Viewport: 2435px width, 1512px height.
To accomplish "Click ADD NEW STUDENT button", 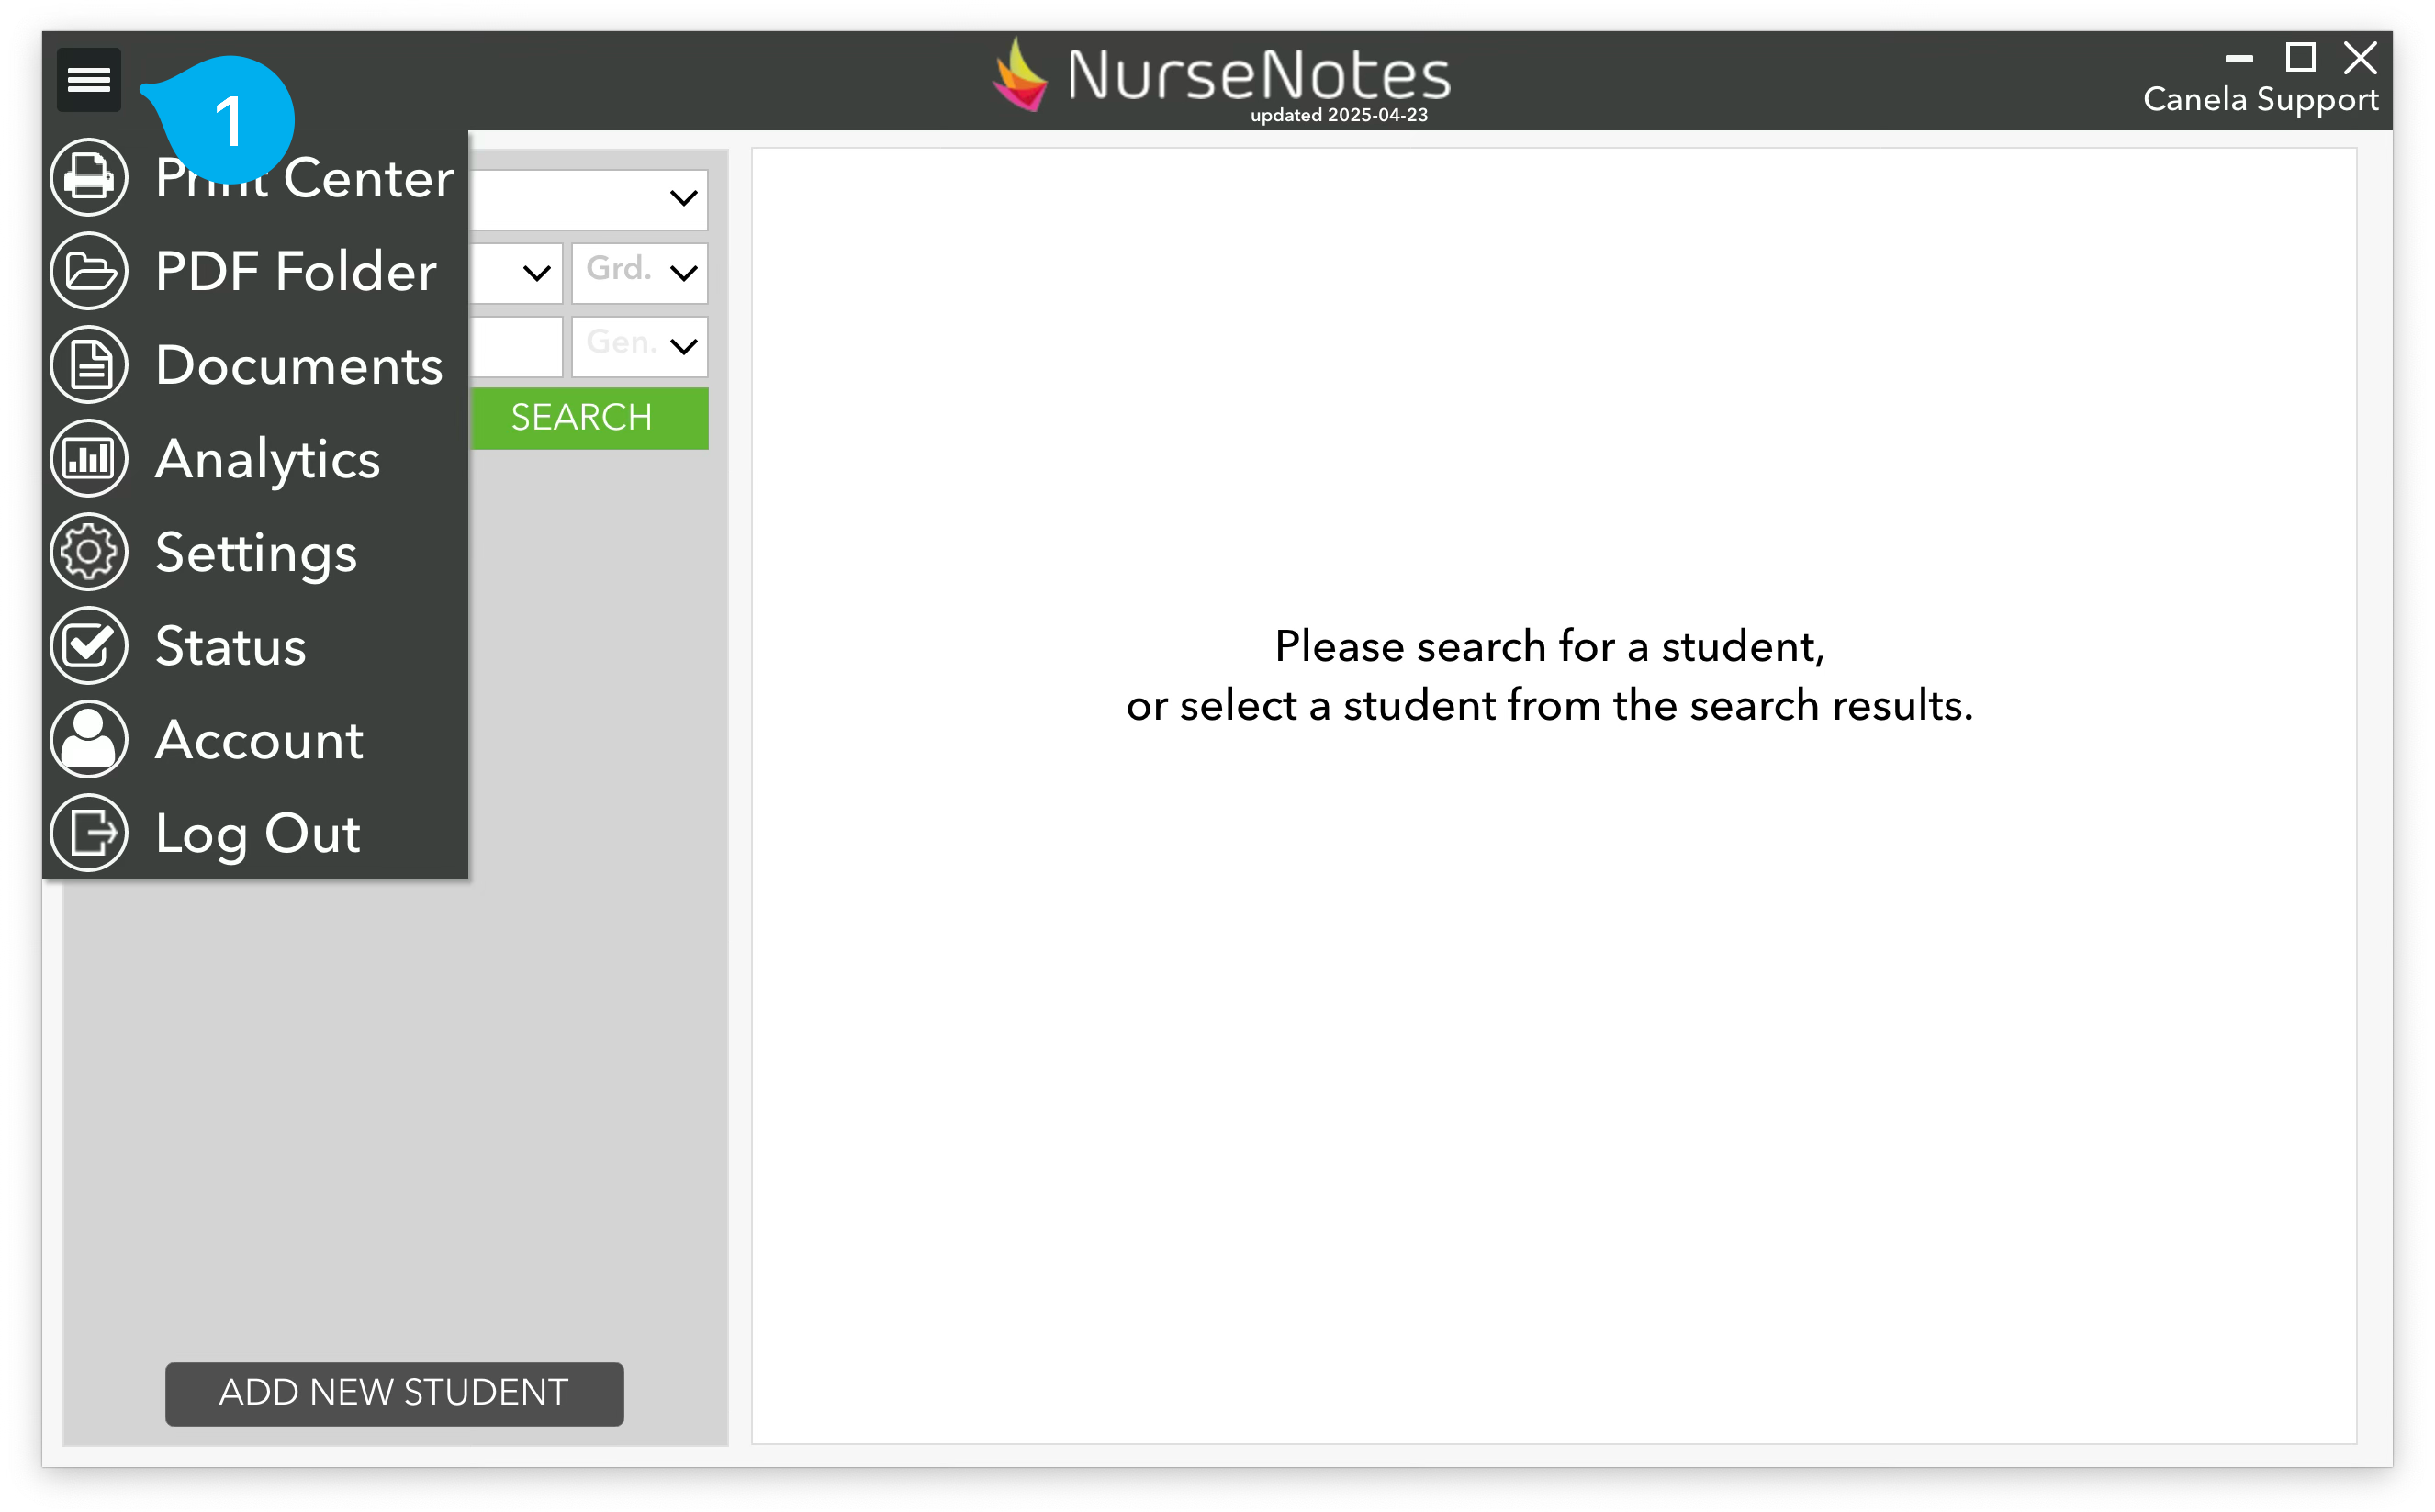I will [x=394, y=1393].
